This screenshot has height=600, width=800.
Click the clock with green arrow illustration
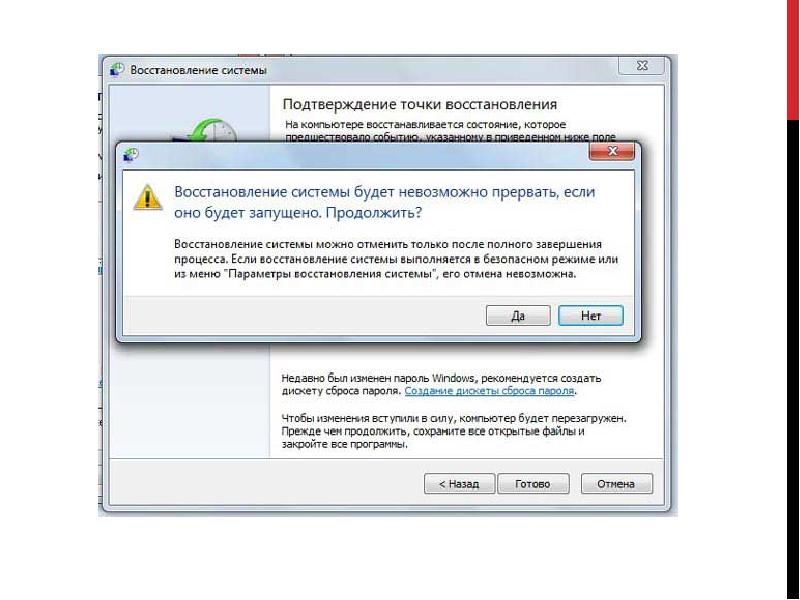pos(209,131)
